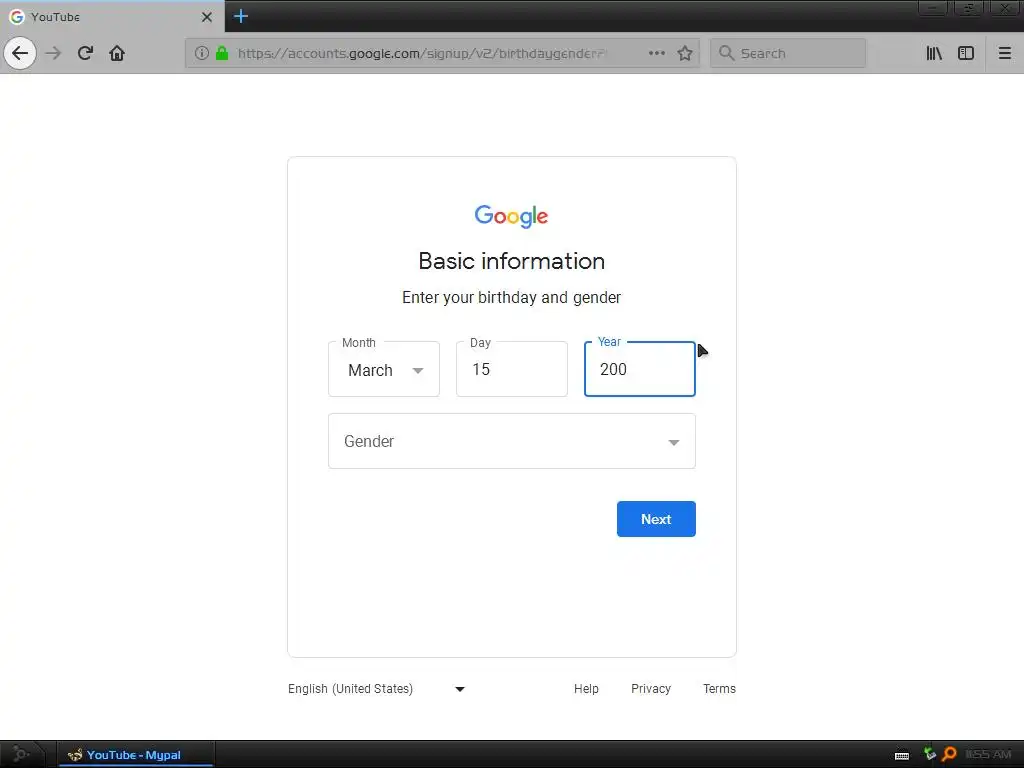Open the Library bookshelf icon
This screenshot has height=768, width=1024.
pos(934,53)
